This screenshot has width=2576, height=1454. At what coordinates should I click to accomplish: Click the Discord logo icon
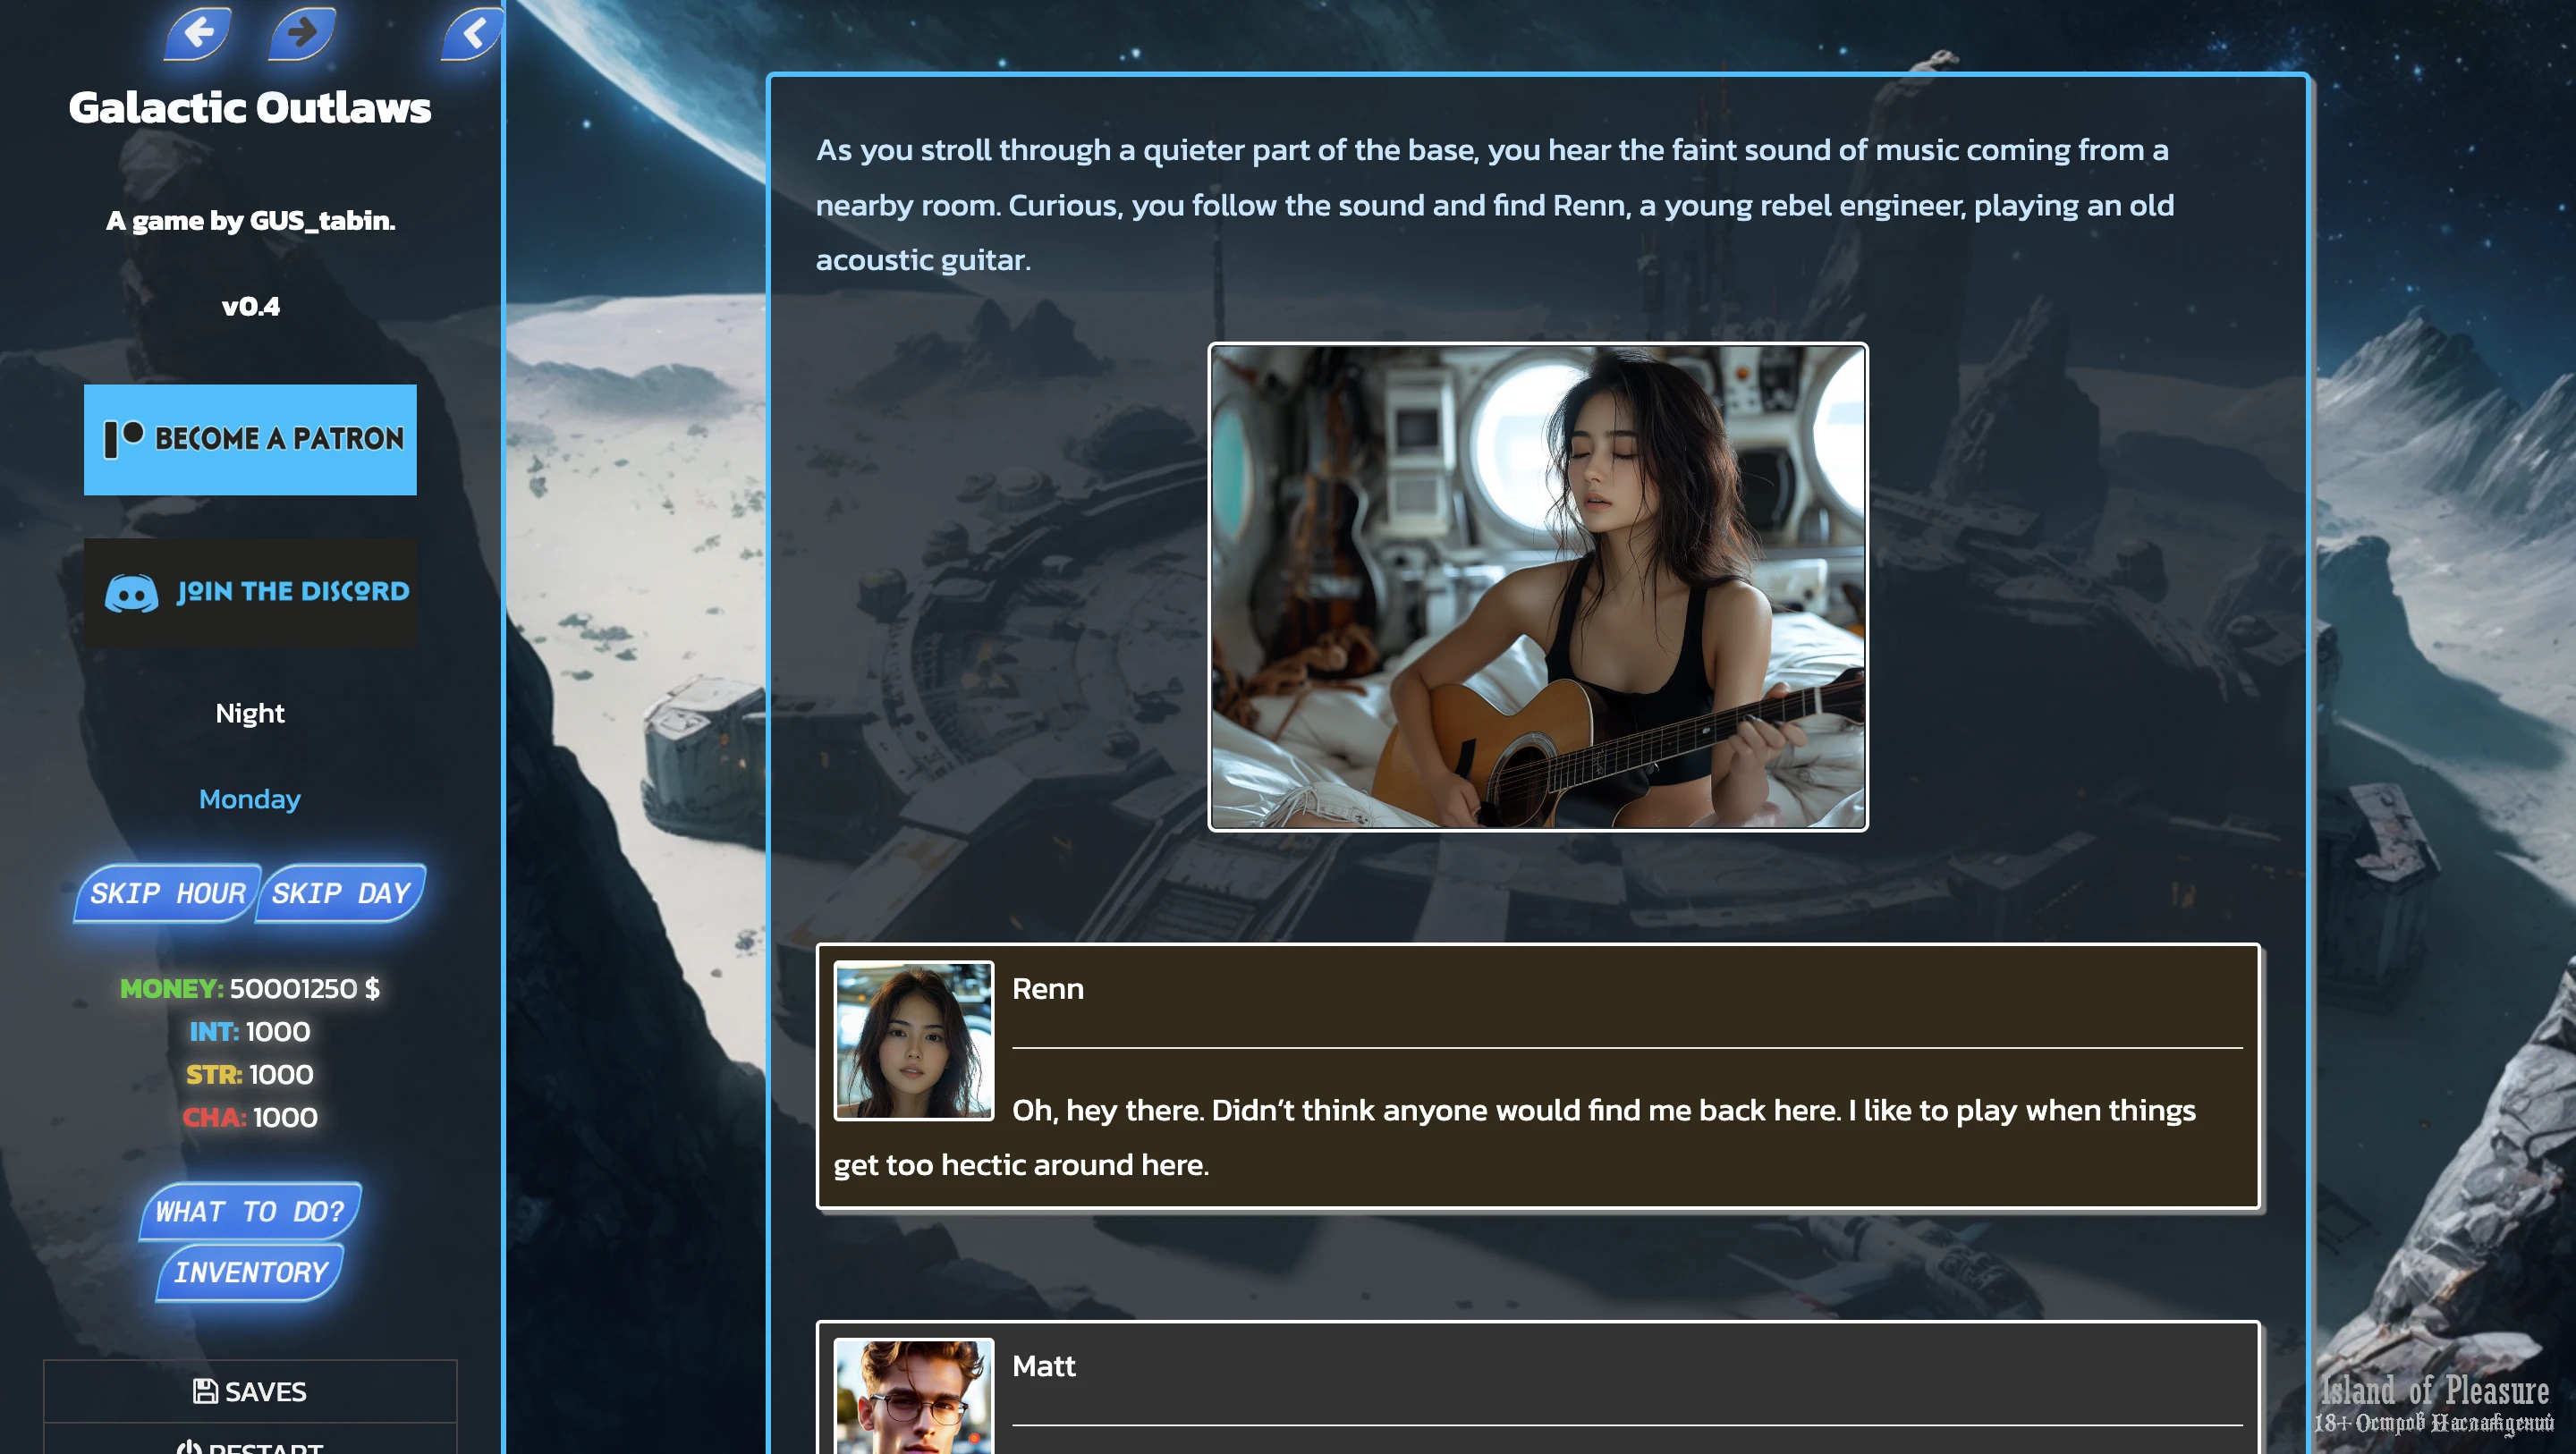click(x=131, y=592)
